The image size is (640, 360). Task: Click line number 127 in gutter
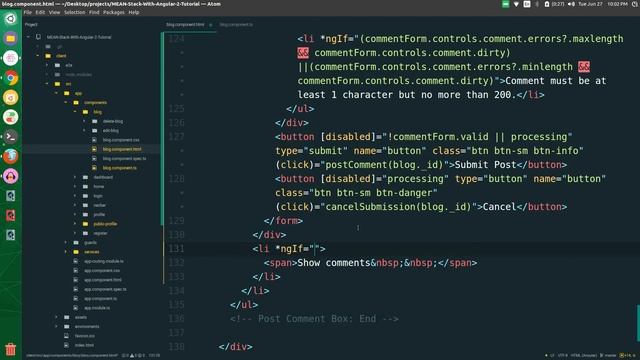[x=176, y=137]
